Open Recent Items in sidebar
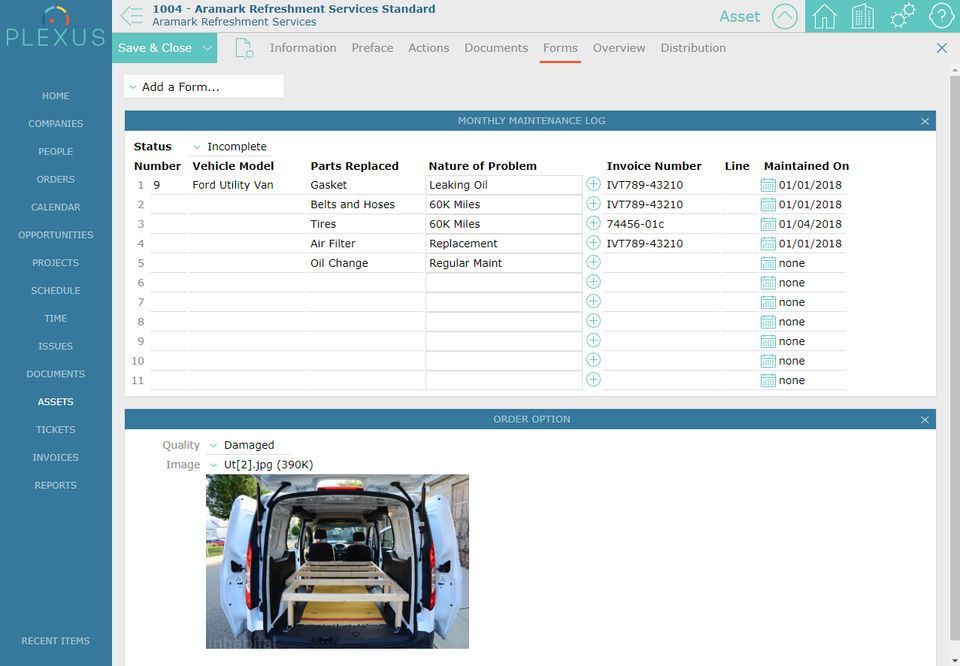This screenshot has width=960, height=666. 56,641
